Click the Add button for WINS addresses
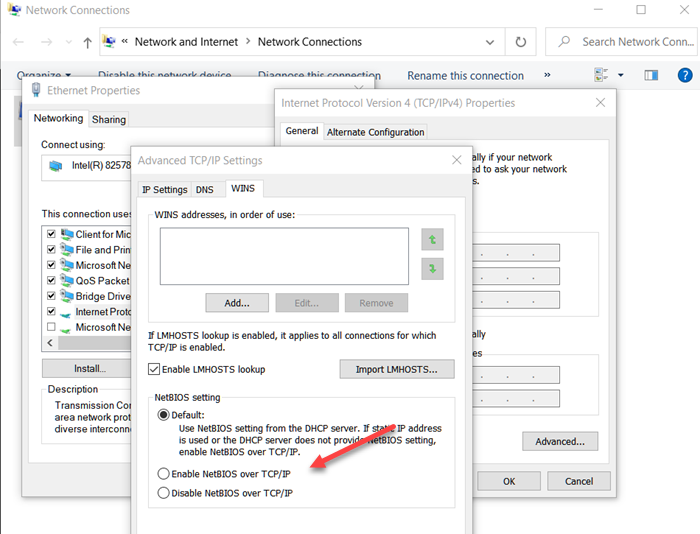This screenshot has height=534, width=700. coord(237,303)
